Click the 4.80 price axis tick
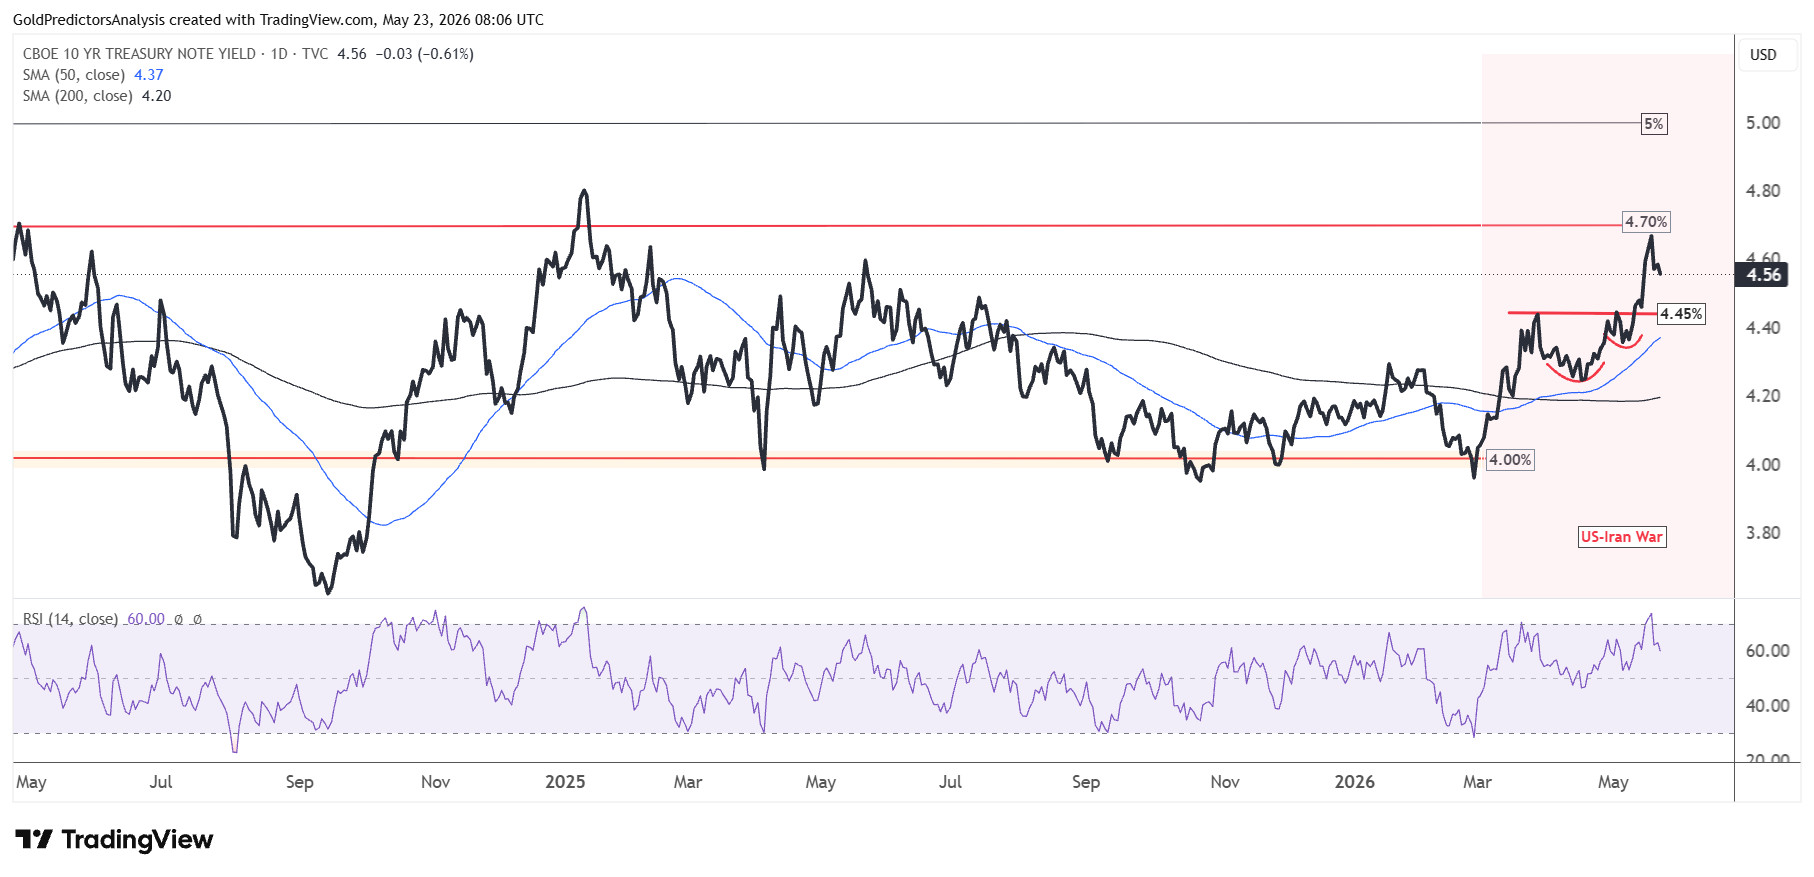1814x877 pixels. click(1763, 191)
